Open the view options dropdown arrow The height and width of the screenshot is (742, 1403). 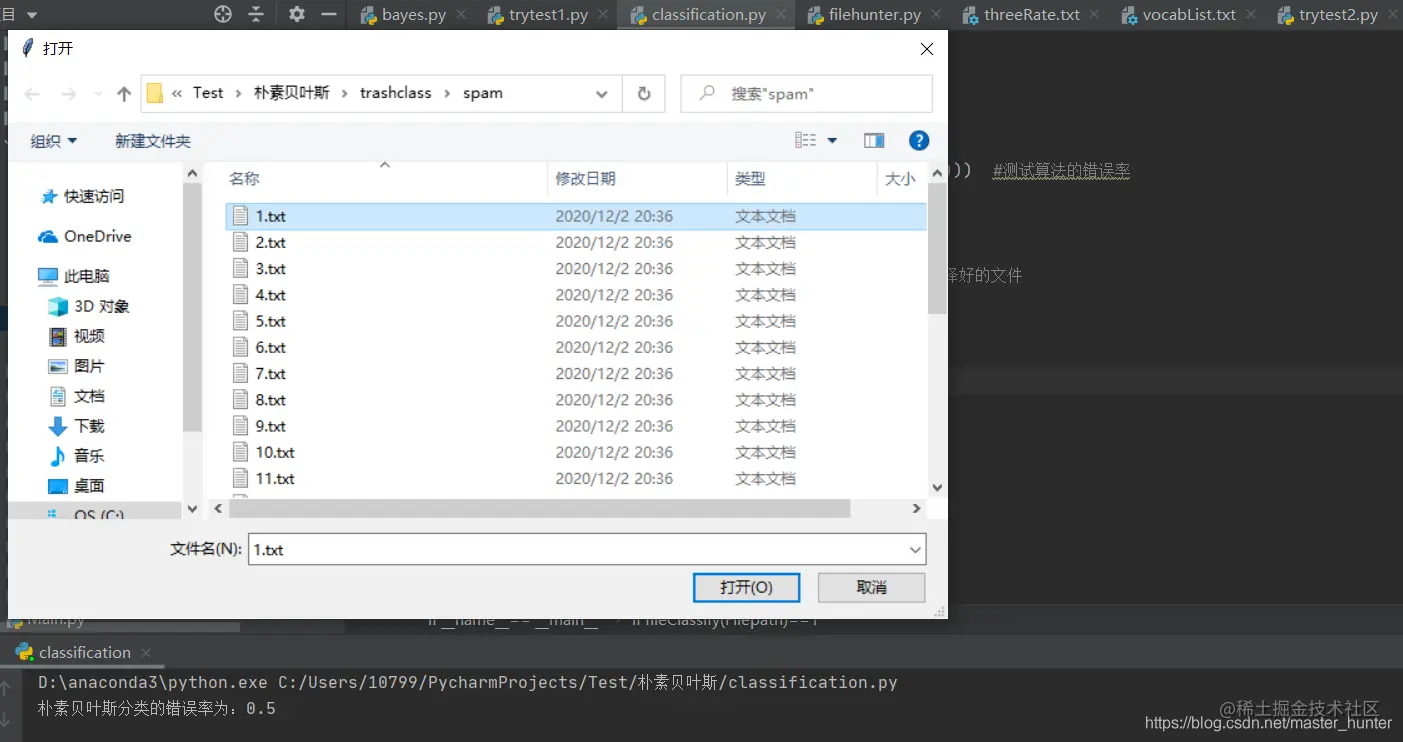pos(831,140)
